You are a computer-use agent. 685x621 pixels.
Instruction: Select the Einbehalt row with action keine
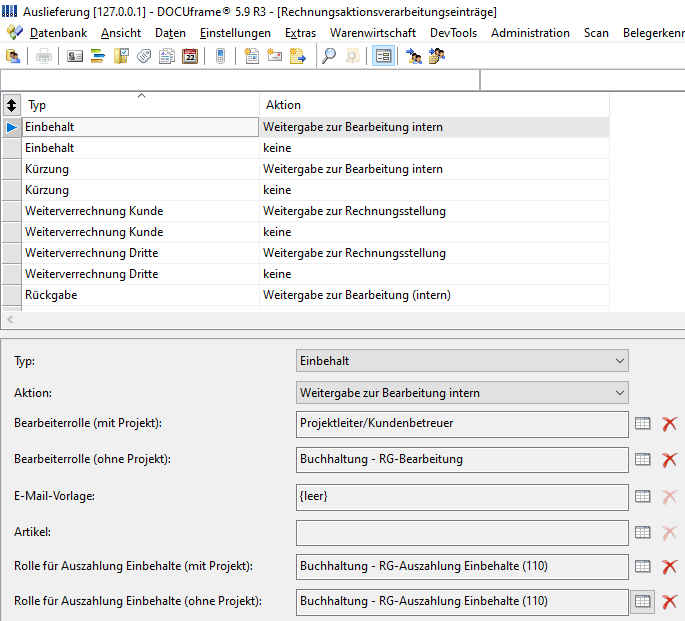(306, 148)
